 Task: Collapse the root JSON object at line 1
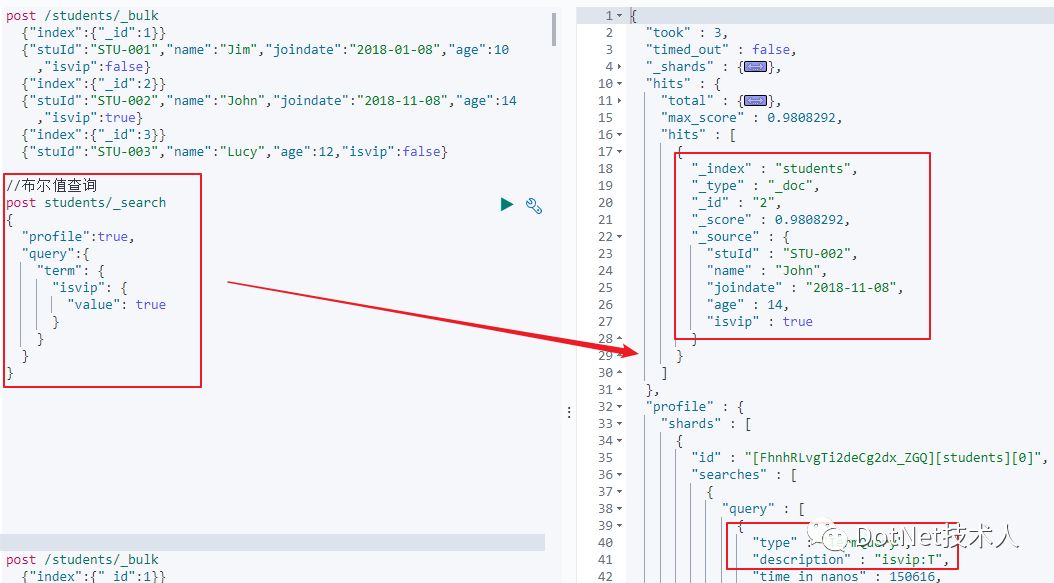(x=620, y=16)
